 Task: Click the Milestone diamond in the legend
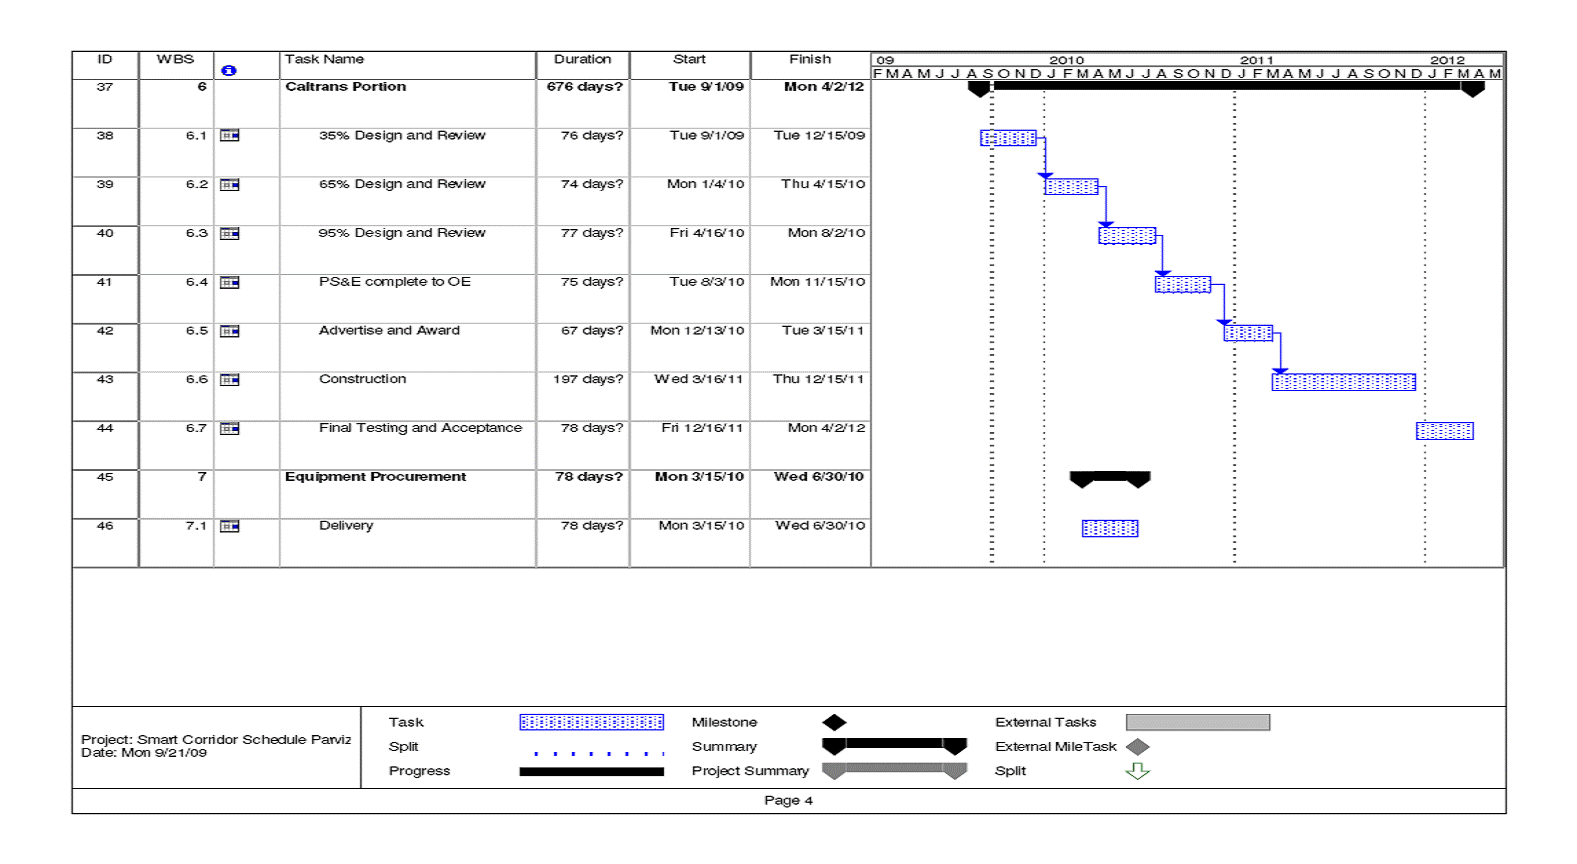[834, 722]
